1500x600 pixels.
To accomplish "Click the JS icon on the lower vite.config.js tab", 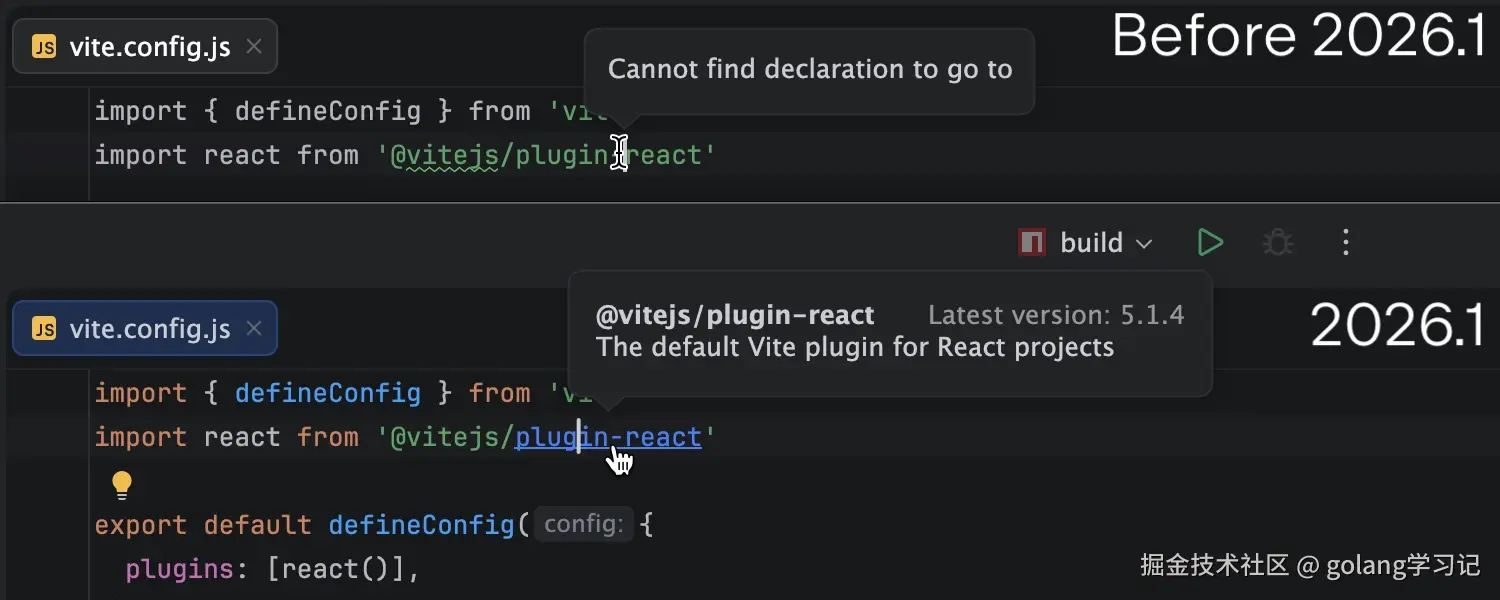I will click(44, 329).
